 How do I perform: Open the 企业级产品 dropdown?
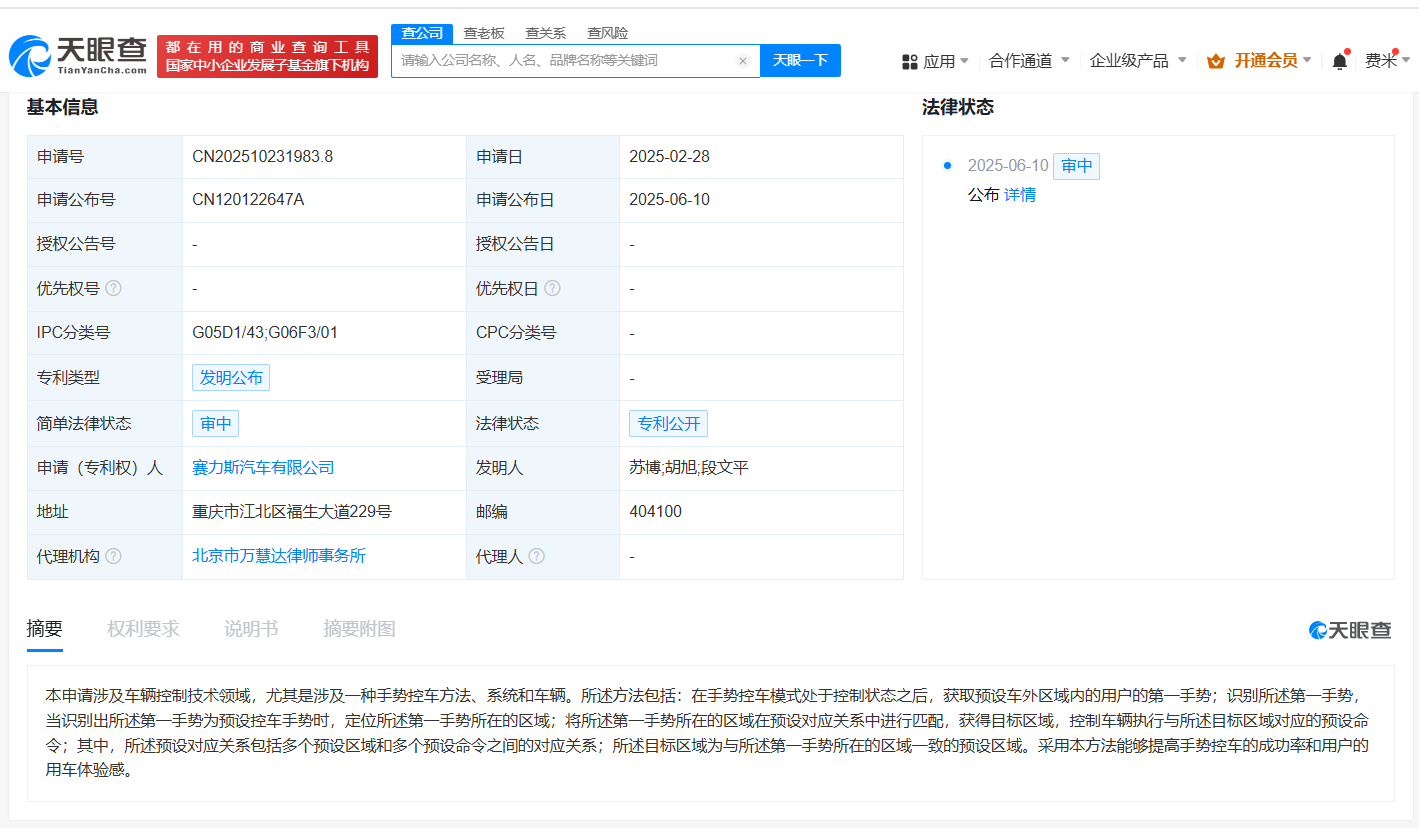click(x=1137, y=61)
